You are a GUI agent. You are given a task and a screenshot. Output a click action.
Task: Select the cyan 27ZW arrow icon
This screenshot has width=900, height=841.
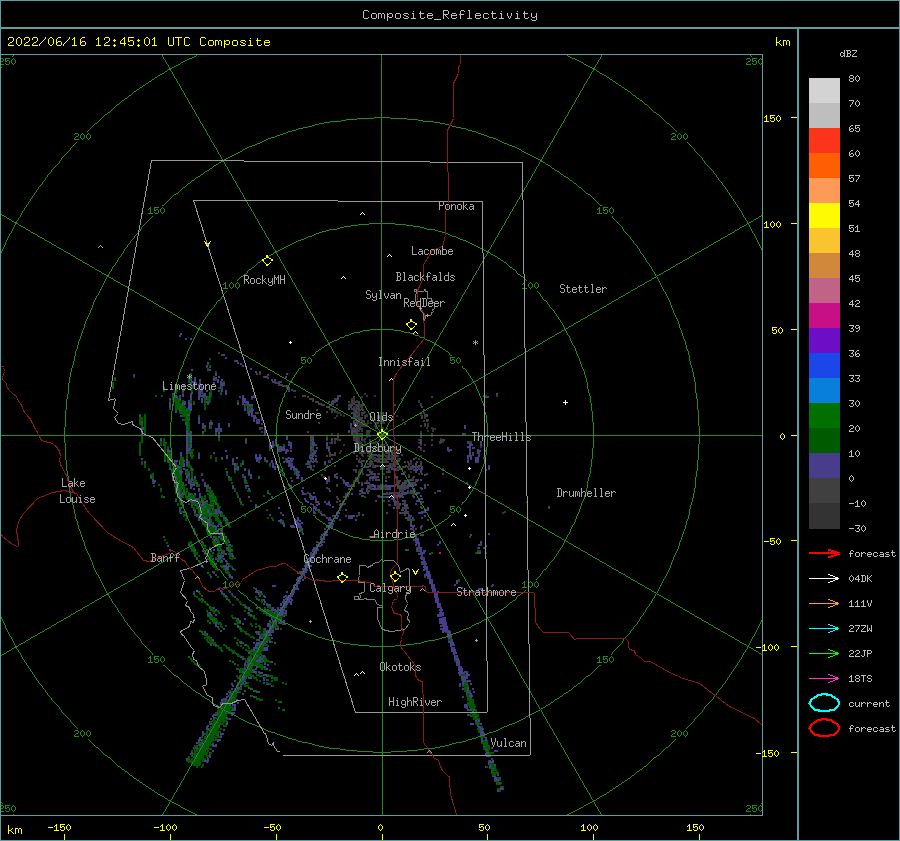824,629
